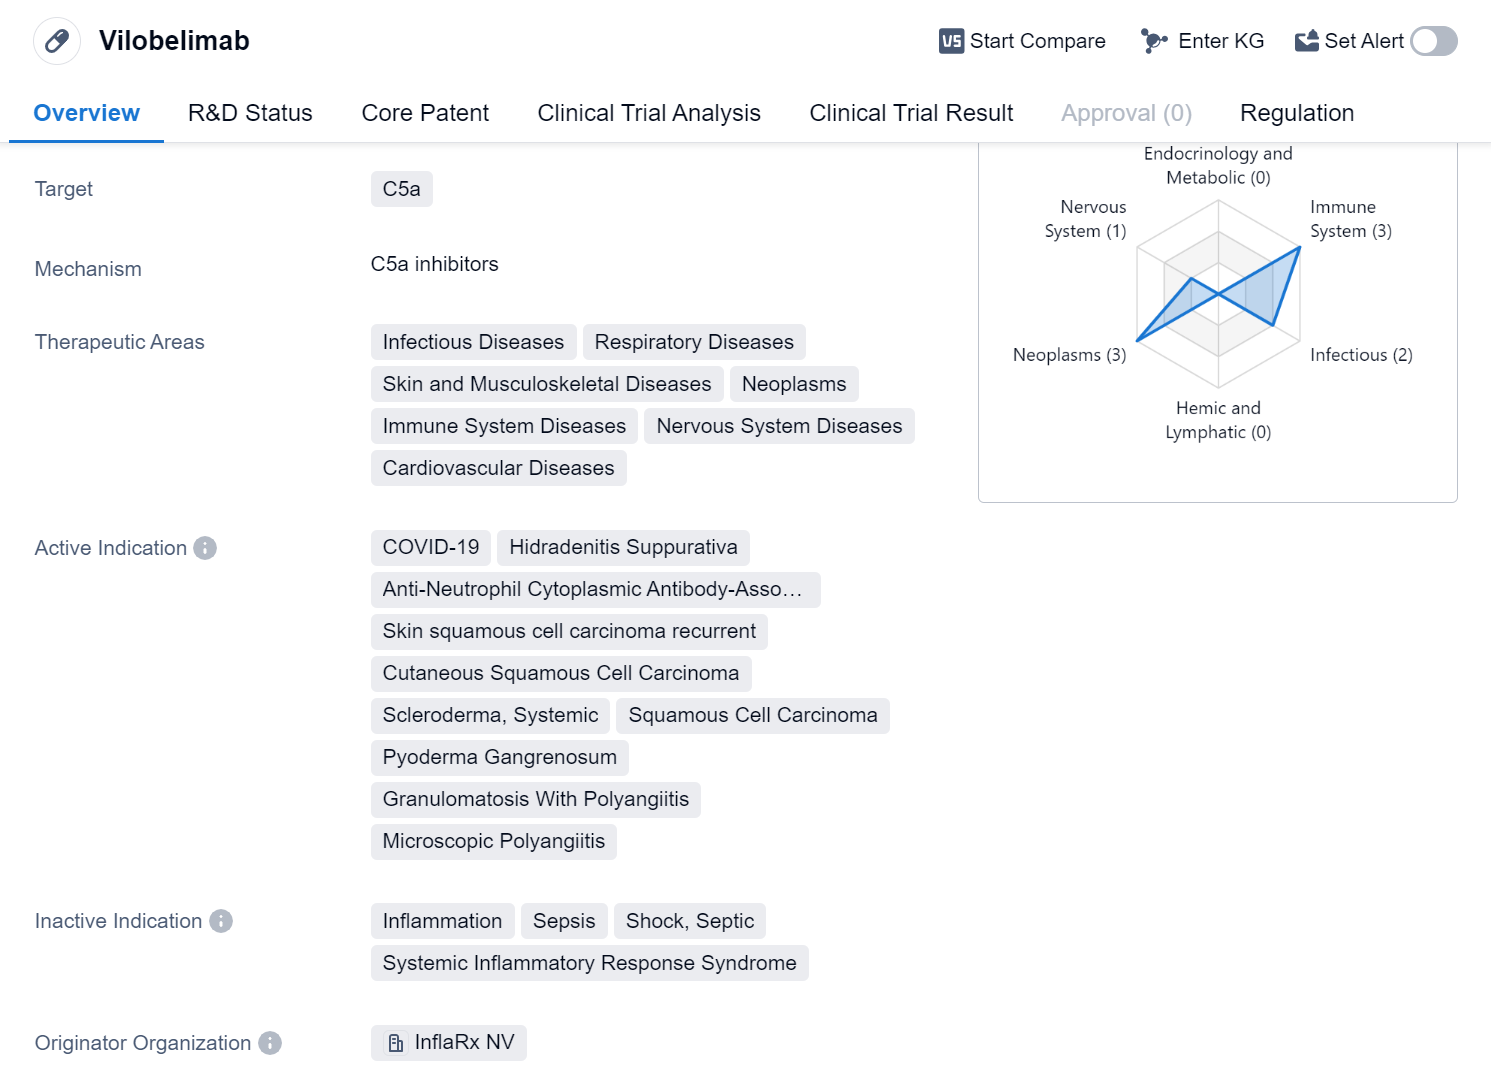The height and width of the screenshot is (1080, 1491).
Task: Select the Hidradenitis Suppurativa indication tag
Action: pyautogui.click(x=623, y=548)
